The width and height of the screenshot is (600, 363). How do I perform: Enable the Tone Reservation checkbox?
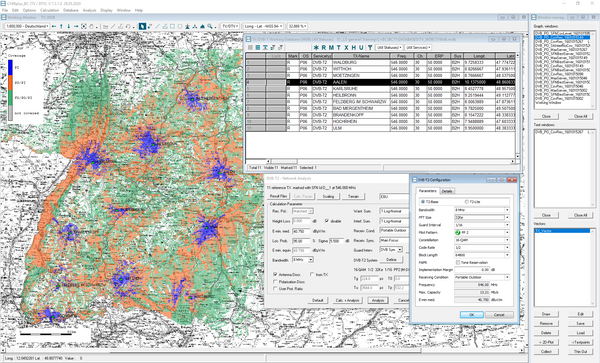(x=458, y=262)
